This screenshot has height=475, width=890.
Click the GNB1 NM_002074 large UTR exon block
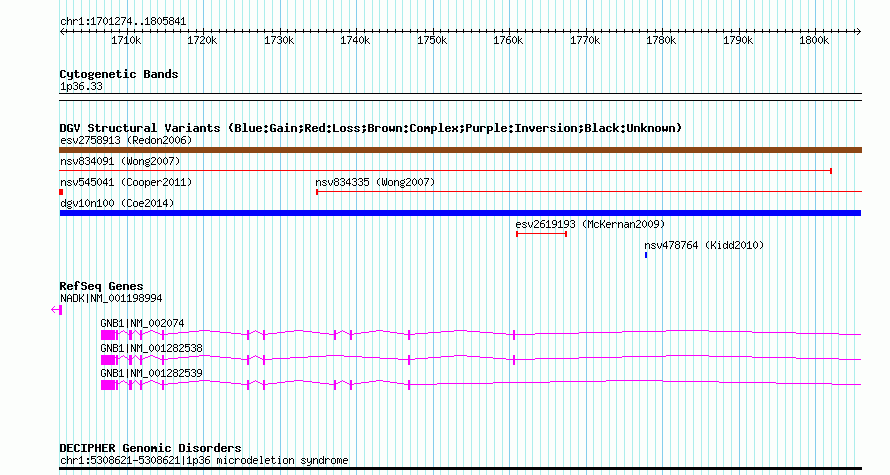pos(108,335)
